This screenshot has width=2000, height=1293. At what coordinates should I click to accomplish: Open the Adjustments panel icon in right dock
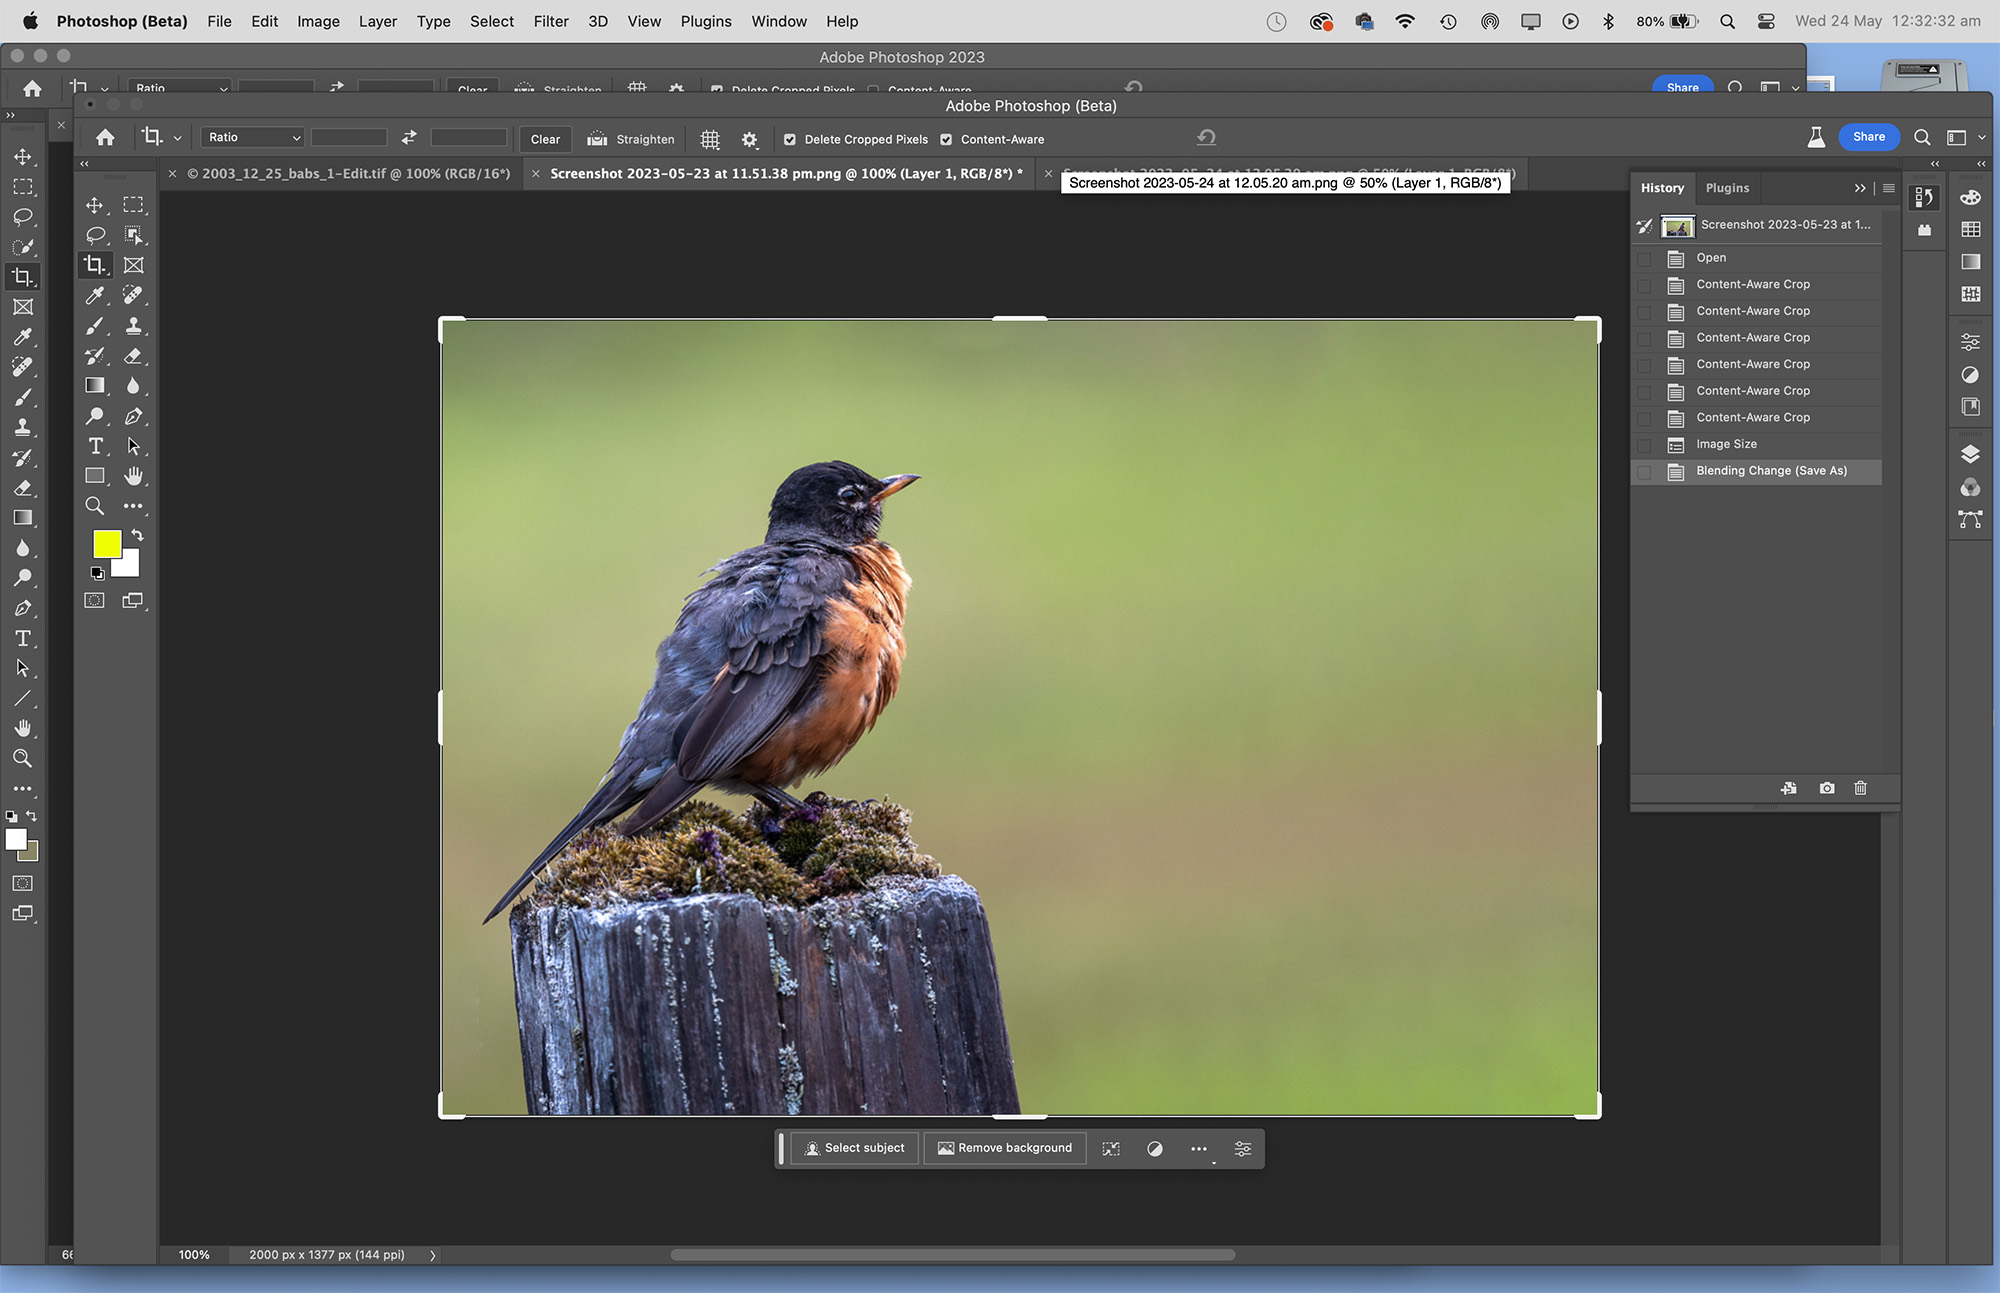(1970, 375)
